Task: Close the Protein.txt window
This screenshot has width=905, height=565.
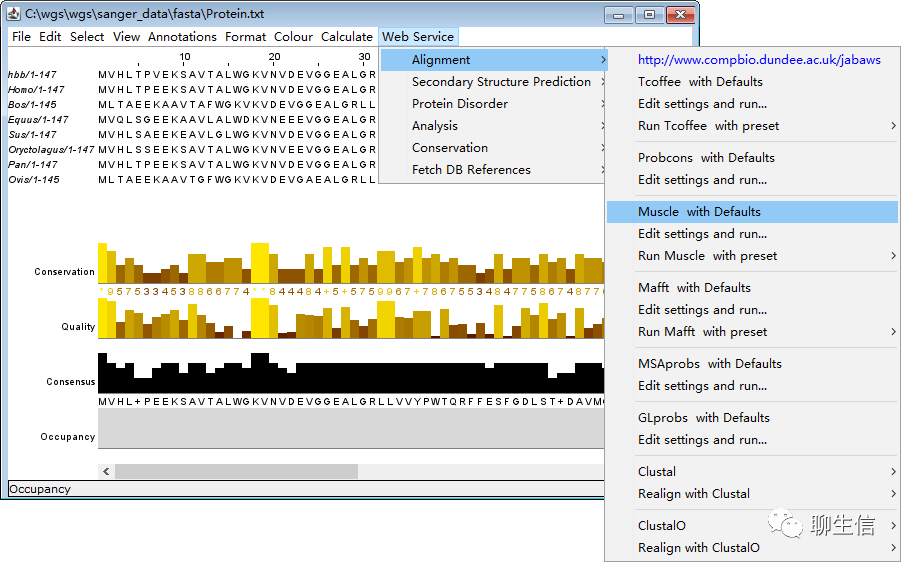Action: [680, 14]
